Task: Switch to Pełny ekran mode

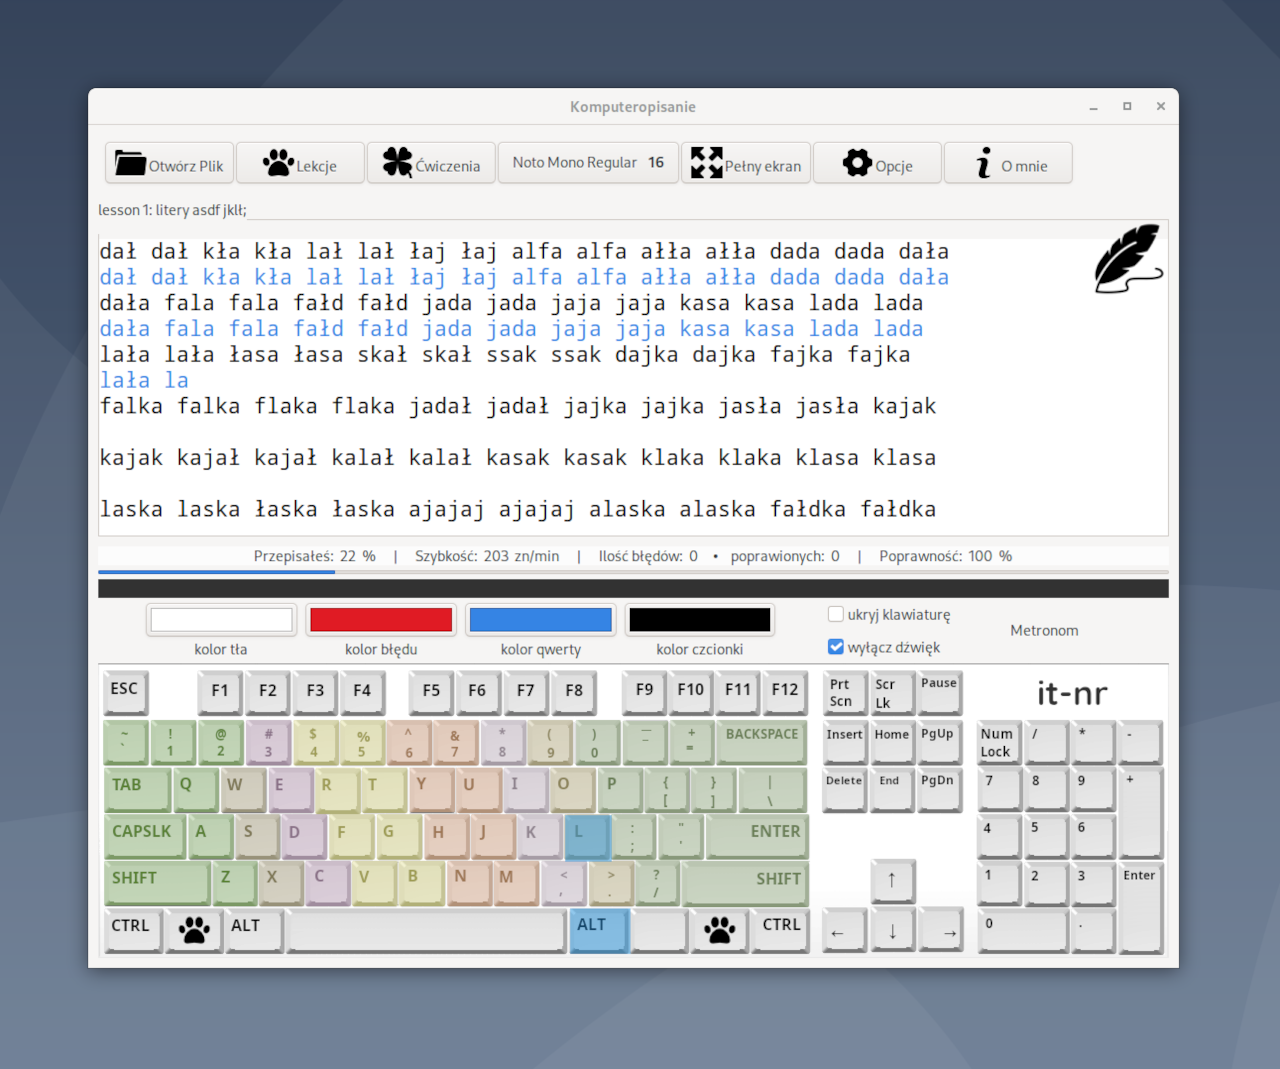Action: pyautogui.click(x=746, y=163)
